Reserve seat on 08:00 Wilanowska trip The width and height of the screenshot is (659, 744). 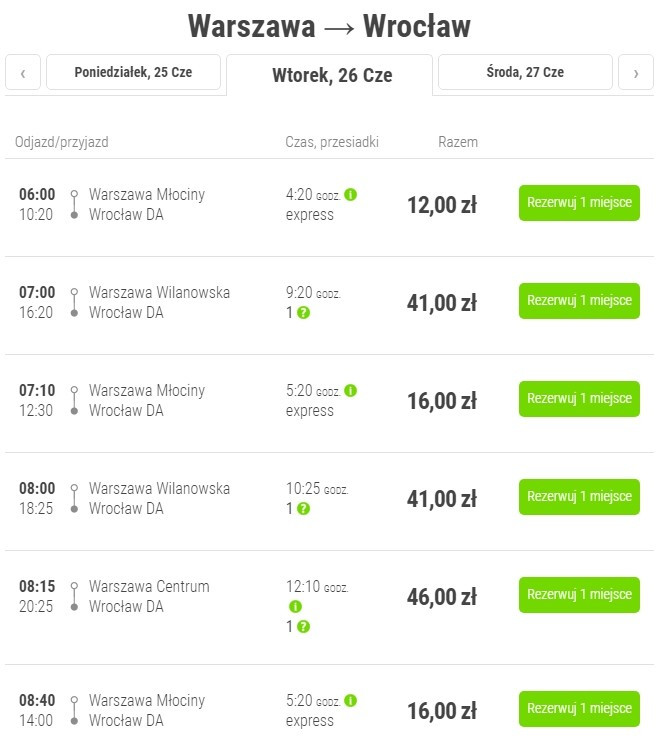tap(579, 497)
